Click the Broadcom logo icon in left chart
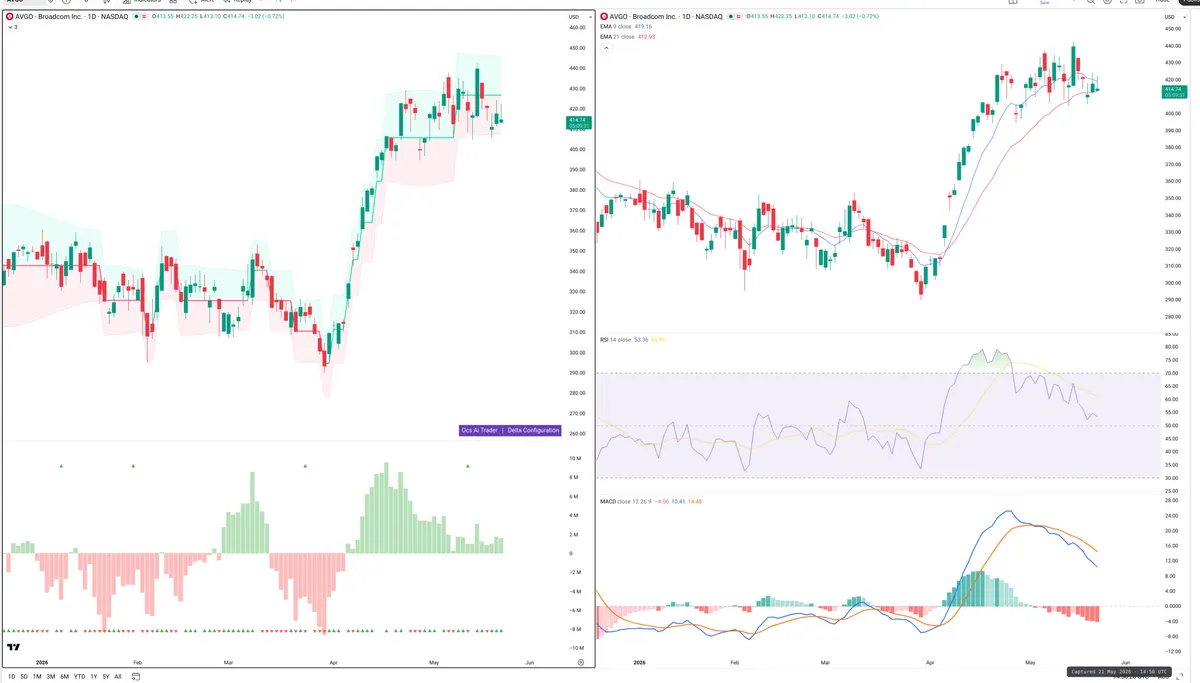 coord(10,17)
